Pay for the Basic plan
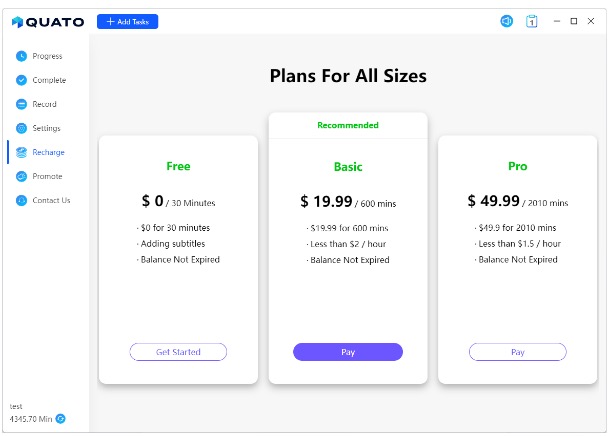The width and height of the screenshot is (616, 436). (x=348, y=352)
